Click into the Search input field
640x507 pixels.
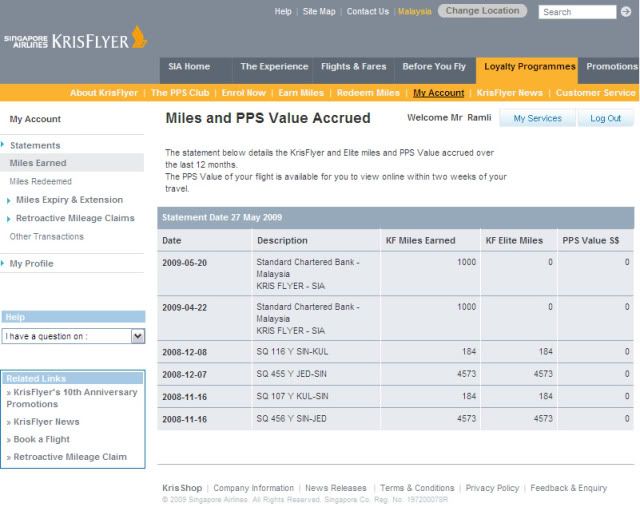577,12
